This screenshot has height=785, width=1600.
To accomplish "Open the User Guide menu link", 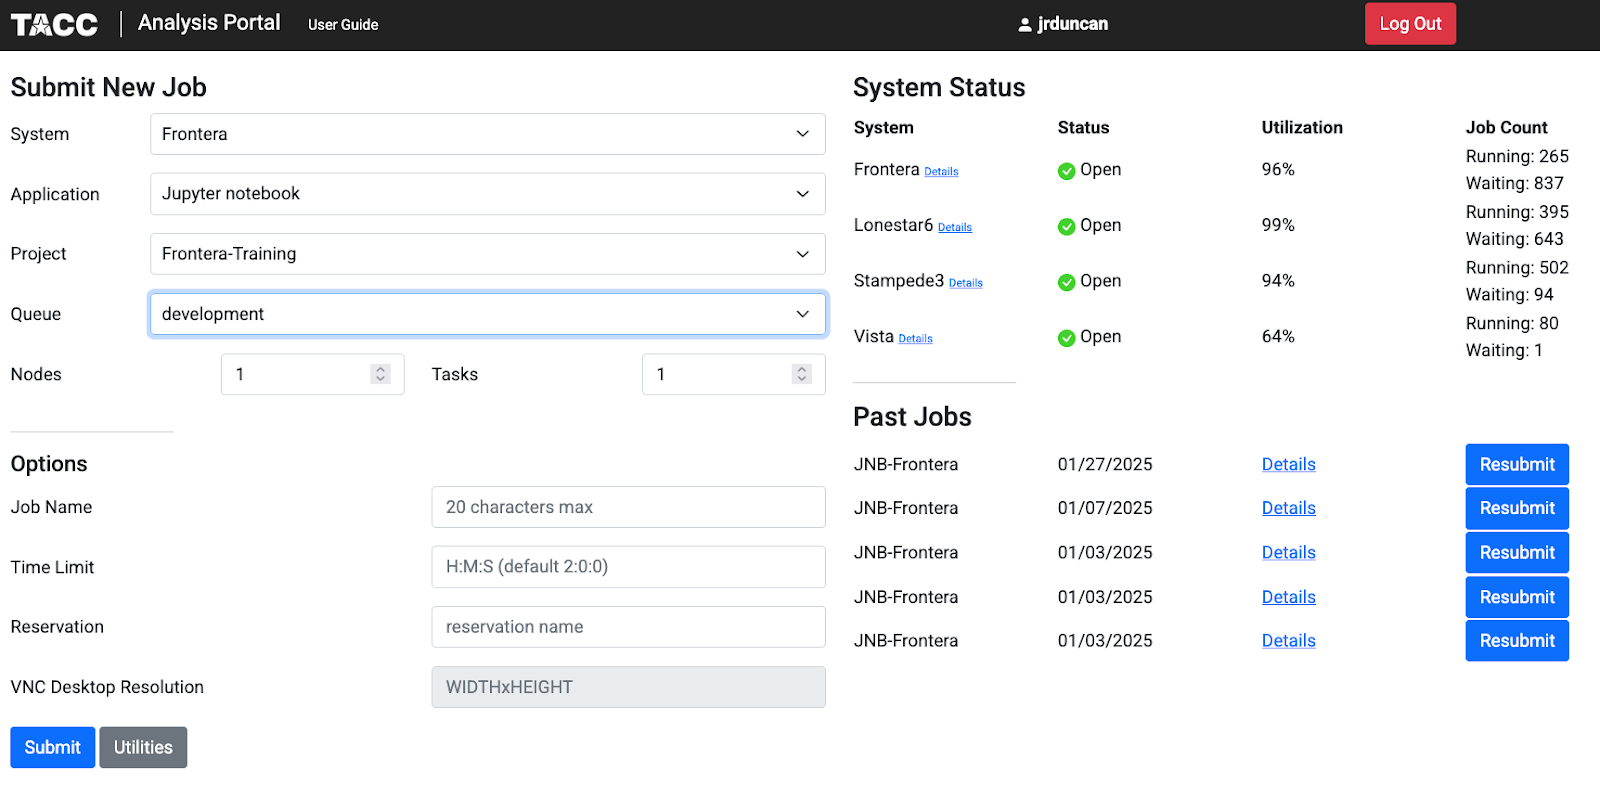I will click(x=343, y=25).
